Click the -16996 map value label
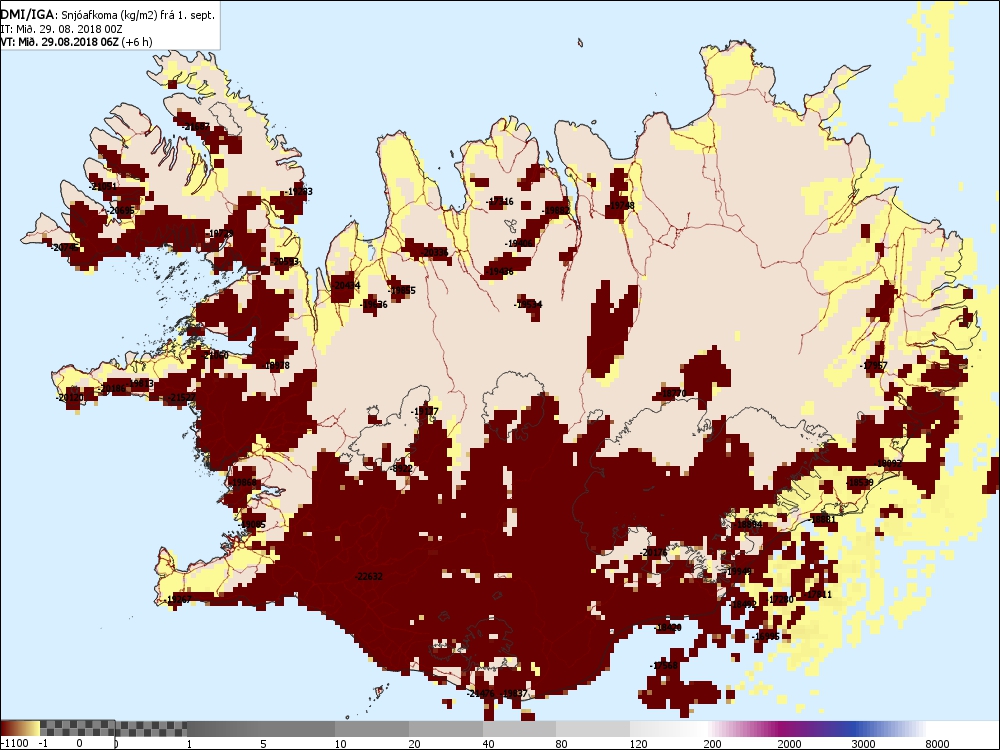 coord(765,636)
